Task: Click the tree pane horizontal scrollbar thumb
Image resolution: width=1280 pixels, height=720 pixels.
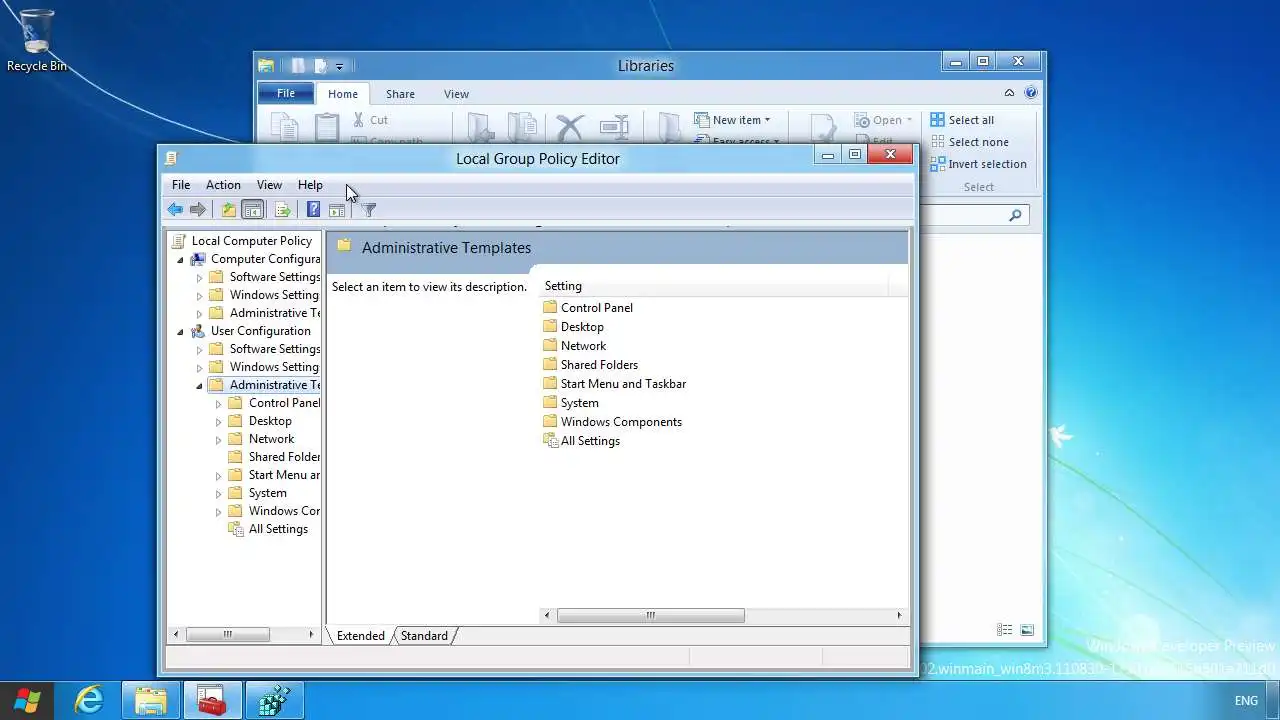Action: point(227,634)
